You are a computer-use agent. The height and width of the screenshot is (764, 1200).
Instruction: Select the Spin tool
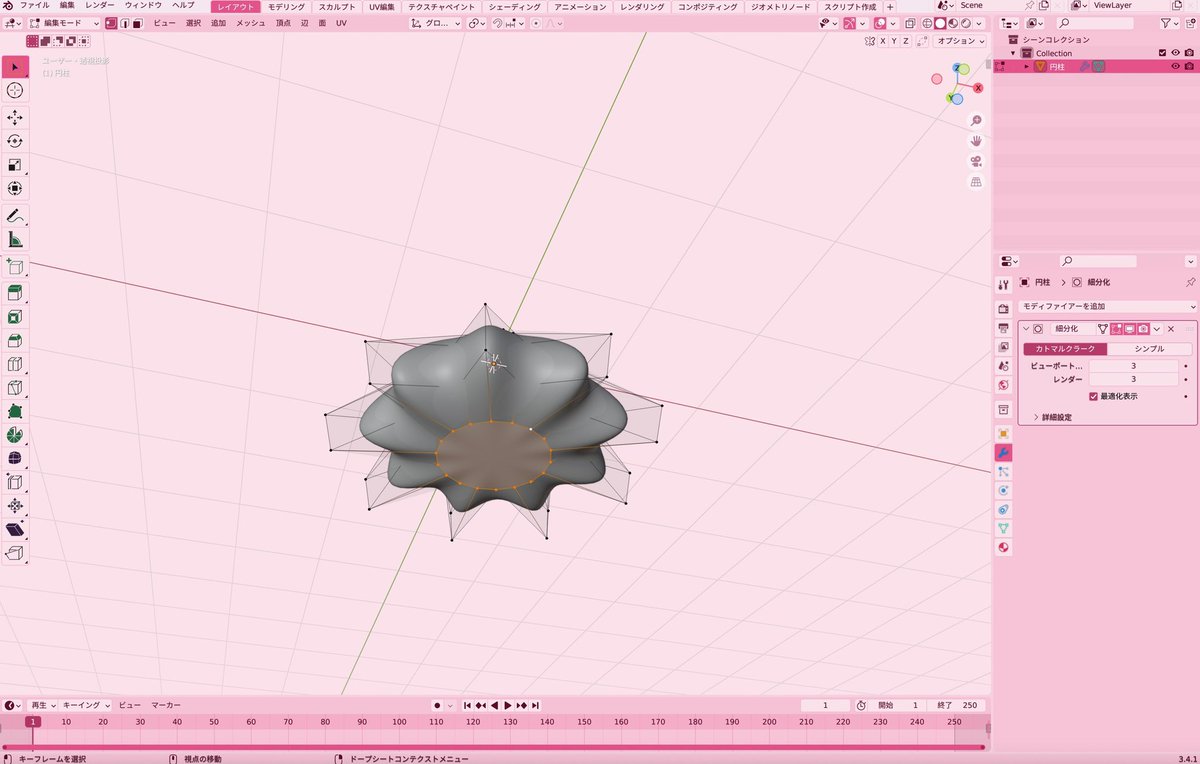point(15,436)
